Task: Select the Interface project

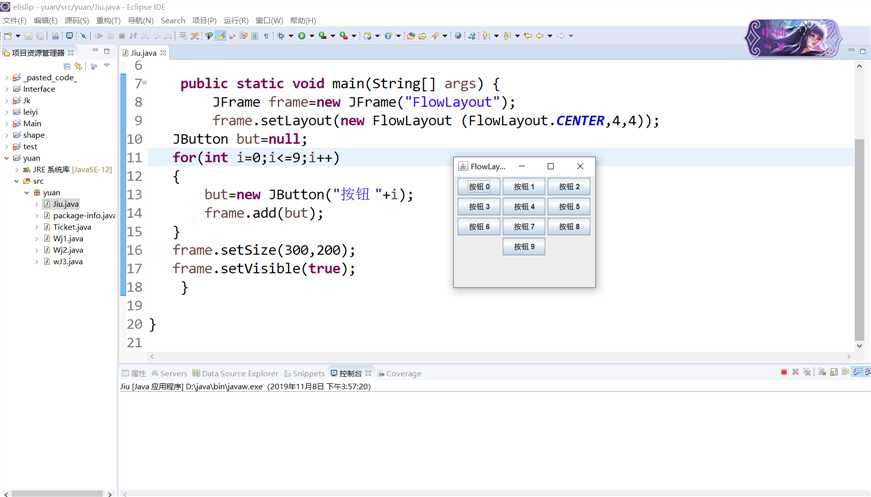Action: [39, 89]
